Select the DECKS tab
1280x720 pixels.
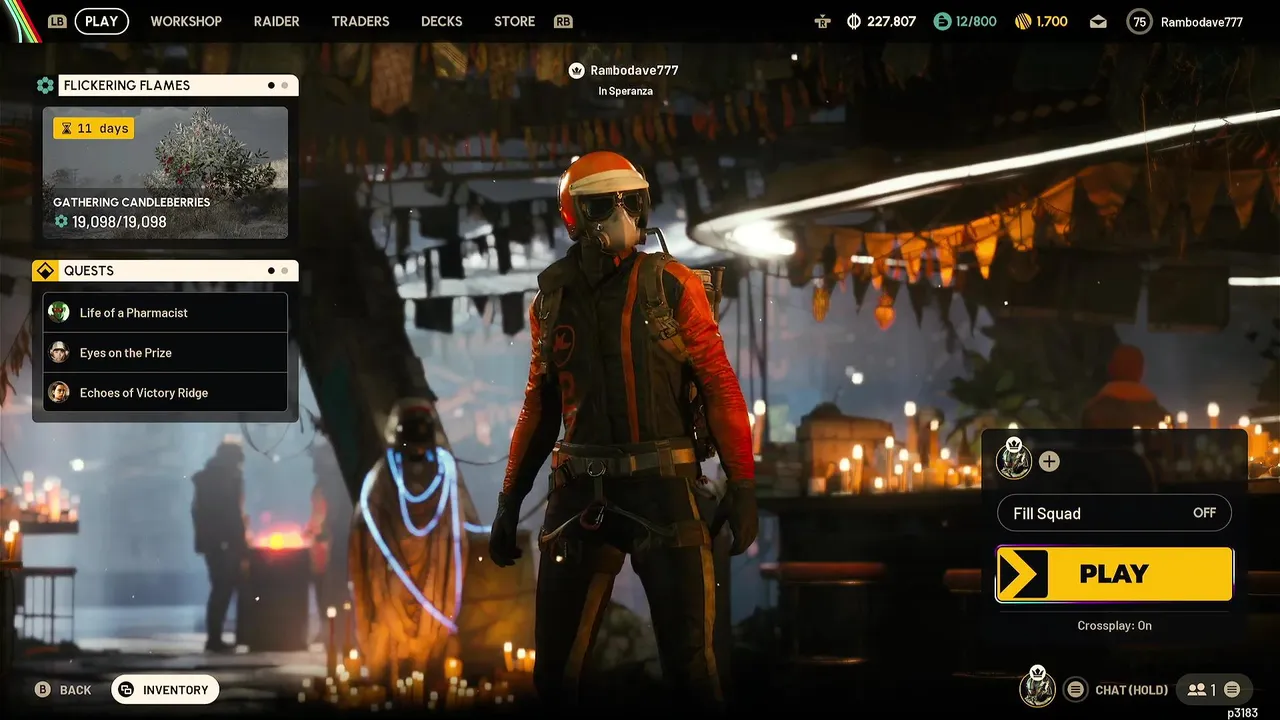click(x=441, y=21)
